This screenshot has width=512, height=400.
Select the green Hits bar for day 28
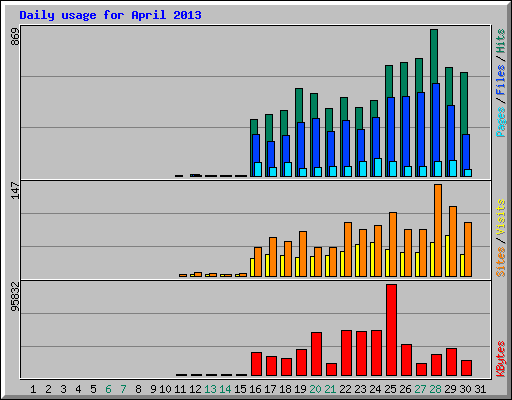pos(434,56)
